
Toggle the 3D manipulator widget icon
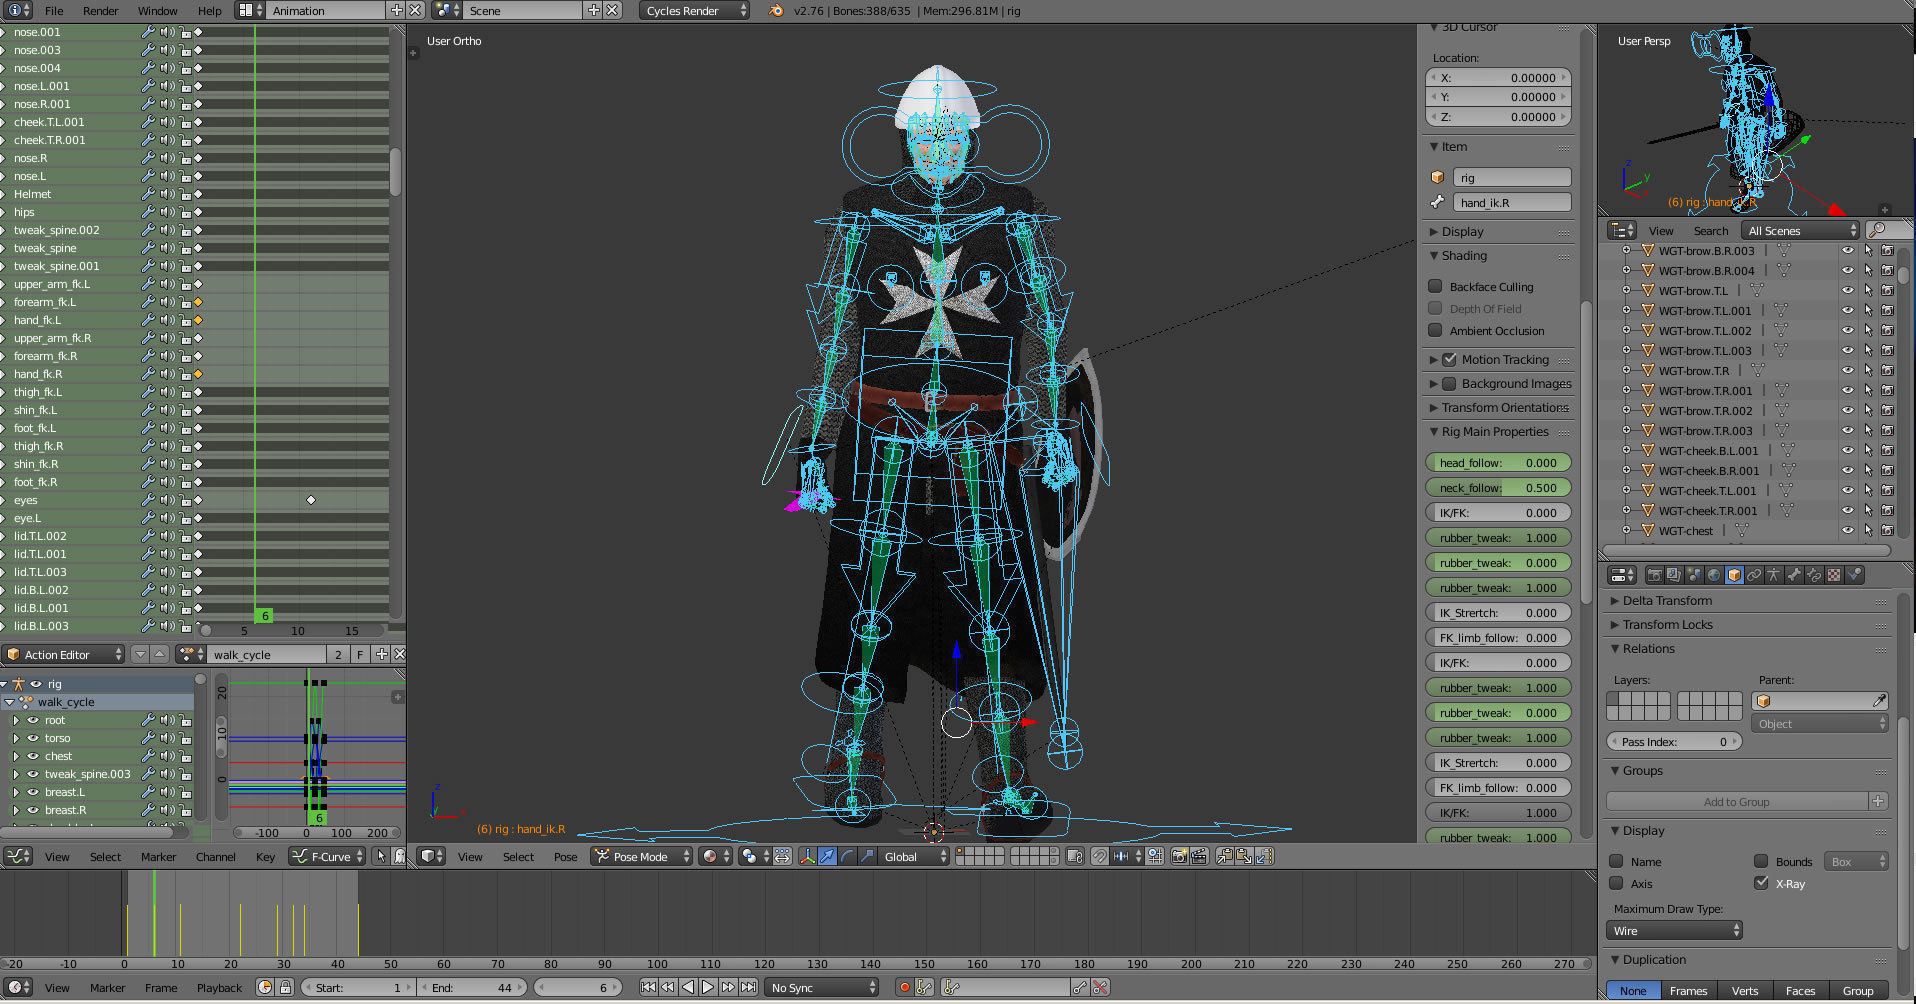(808, 857)
